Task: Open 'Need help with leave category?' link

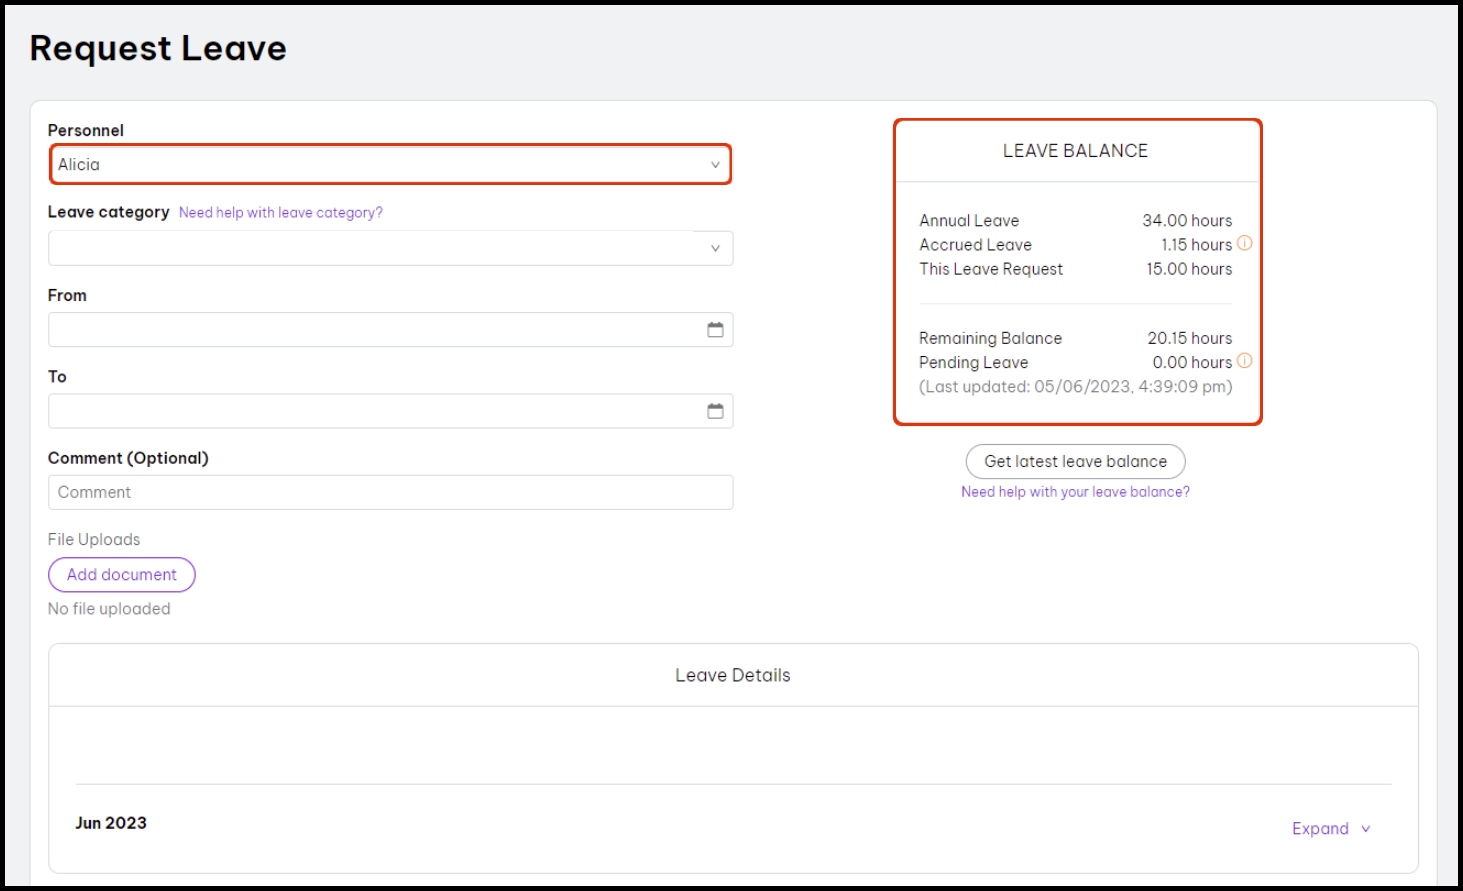Action: click(280, 213)
